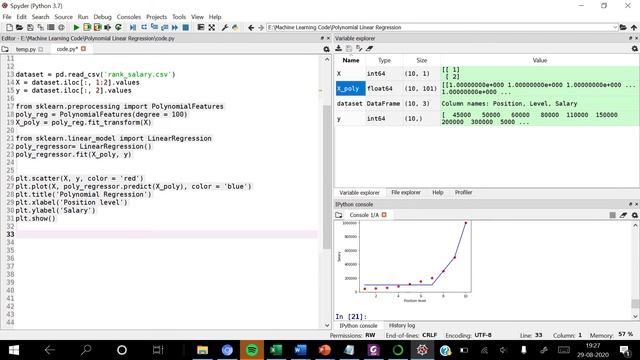
Task: Open the Tools menu
Action: click(x=179, y=17)
